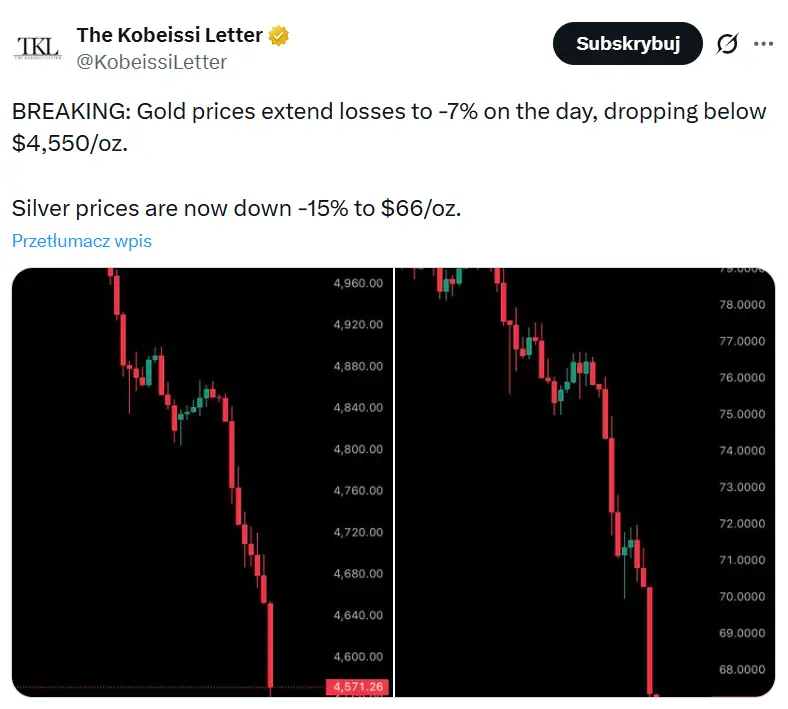Click the TKL profile avatar
The height and width of the screenshot is (709, 788).
(38, 47)
